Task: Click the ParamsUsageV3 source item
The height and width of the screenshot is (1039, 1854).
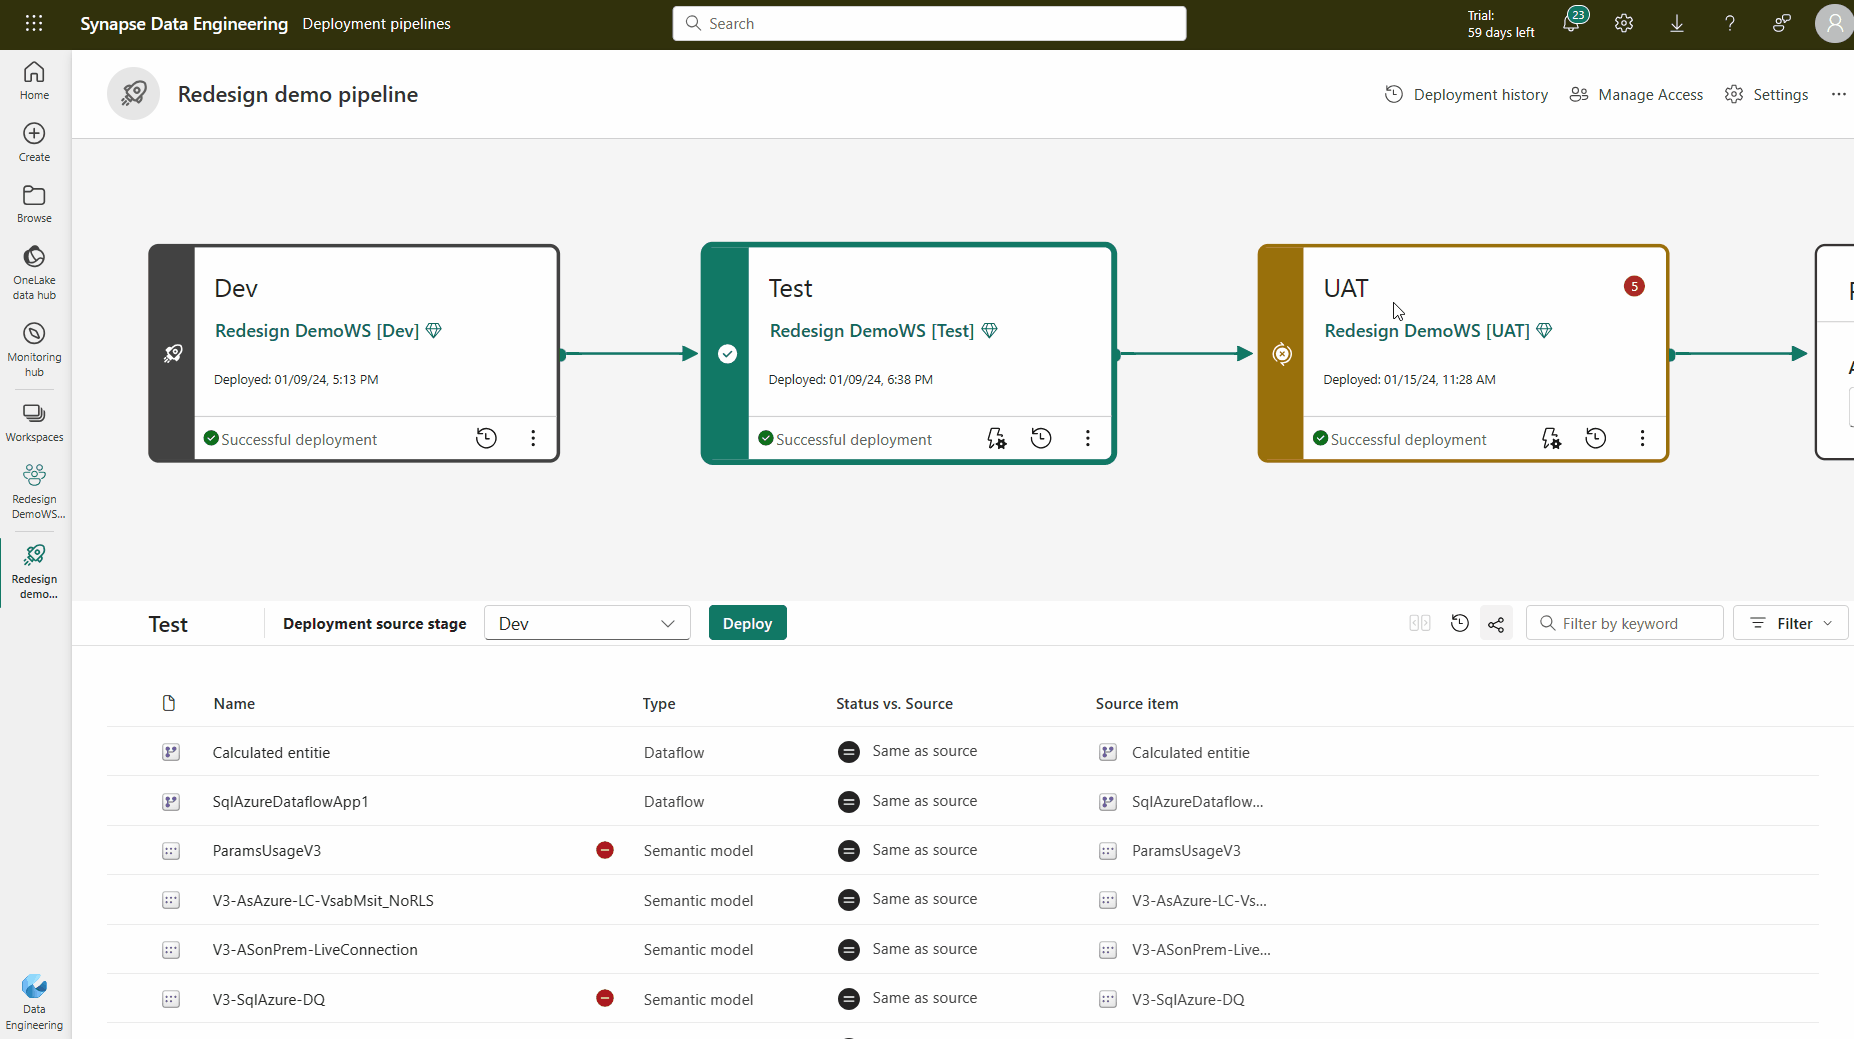Action: (x=1186, y=850)
